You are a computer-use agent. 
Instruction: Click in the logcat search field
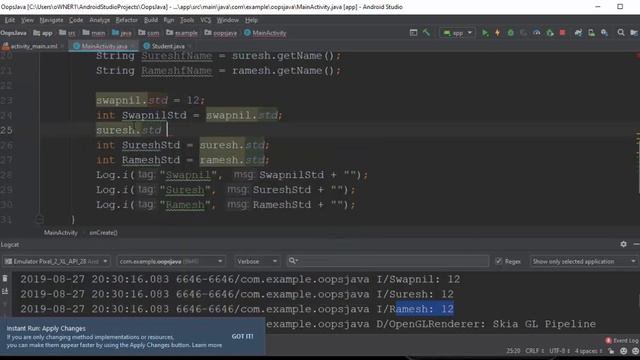click(x=388, y=261)
